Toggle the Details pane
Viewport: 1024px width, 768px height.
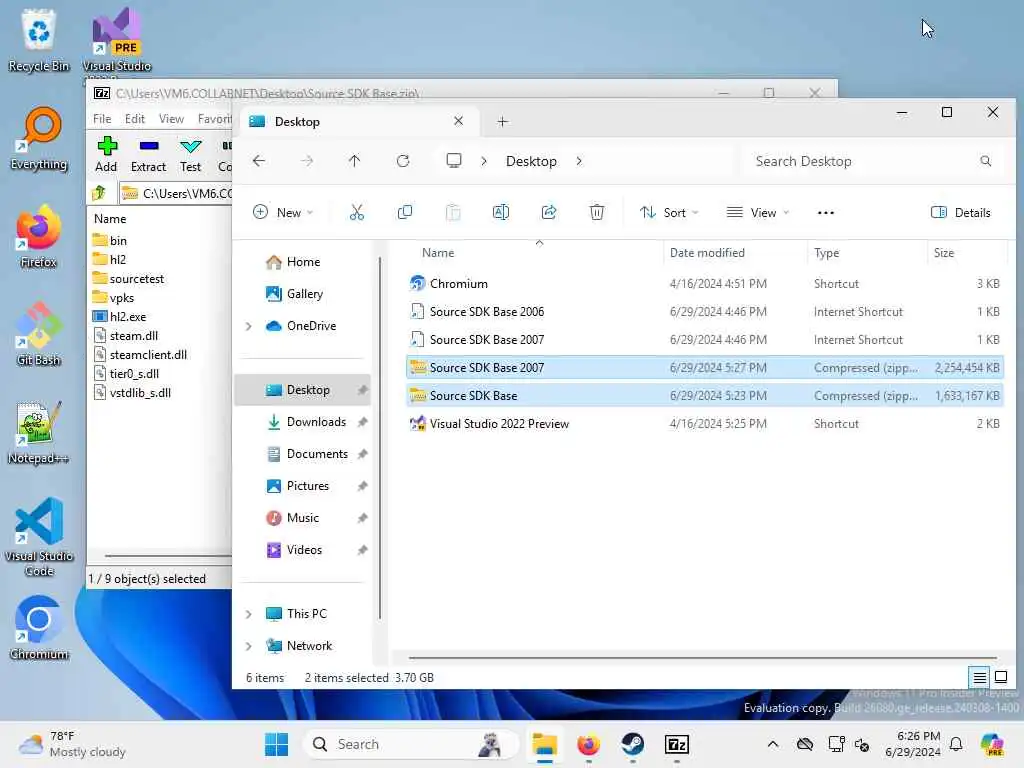click(961, 213)
